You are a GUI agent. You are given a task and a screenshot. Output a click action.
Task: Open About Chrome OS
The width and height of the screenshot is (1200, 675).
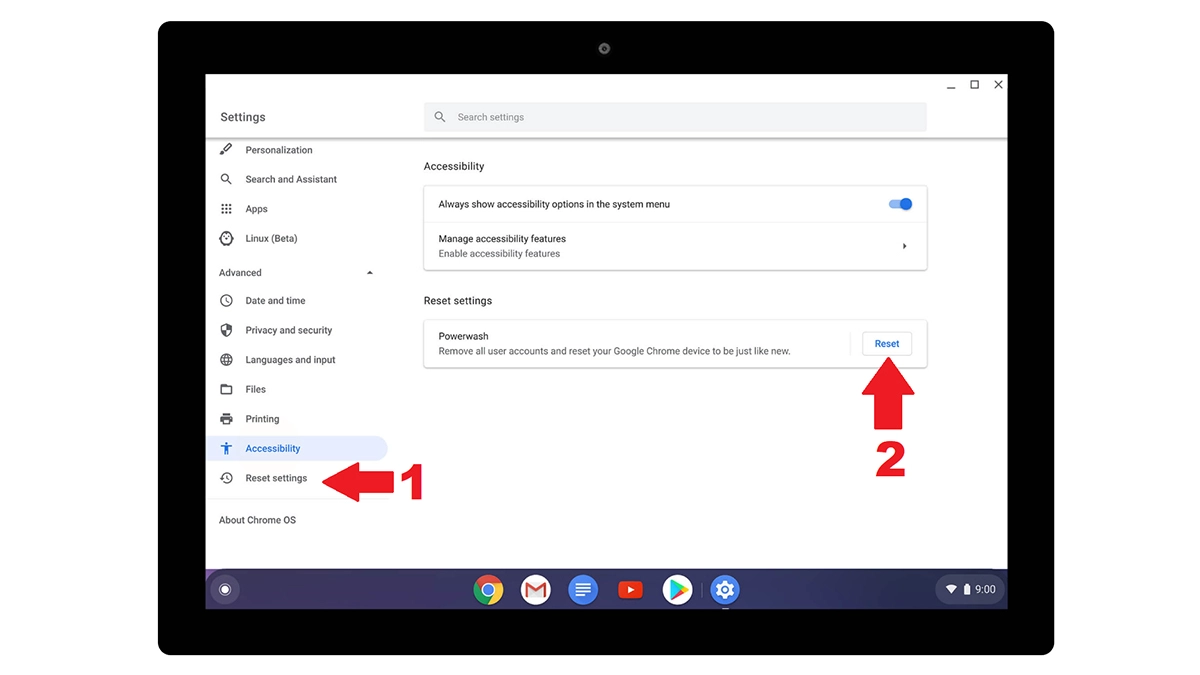pos(257,520)
